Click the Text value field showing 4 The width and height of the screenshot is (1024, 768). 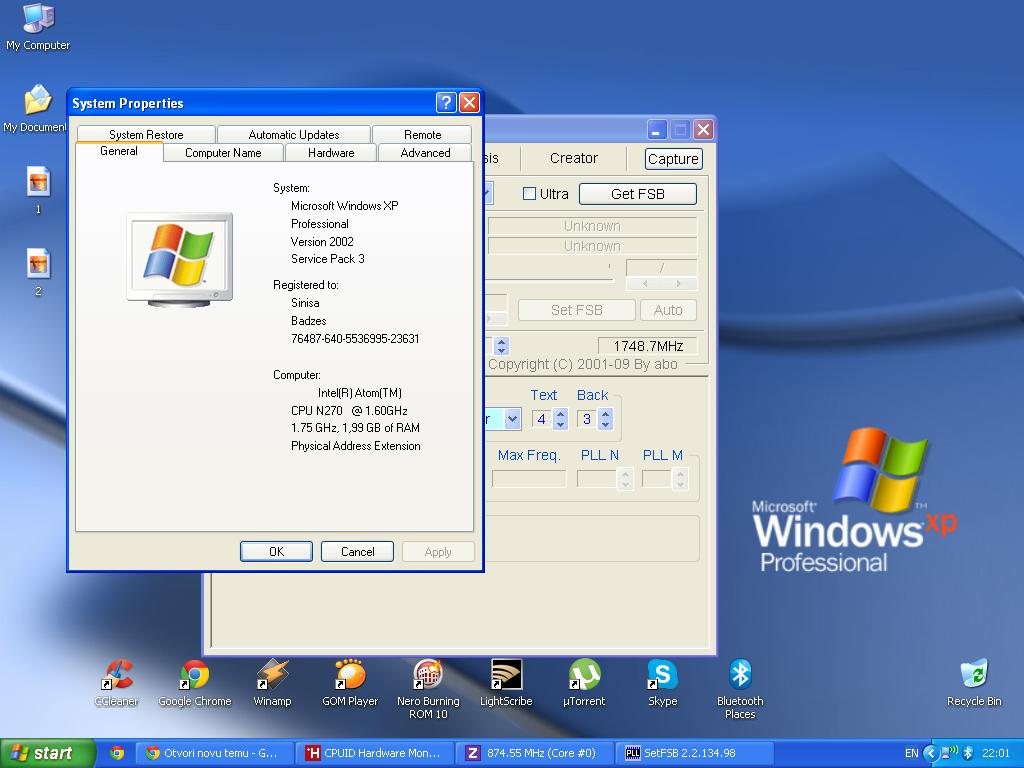click(x=542, y=419)
